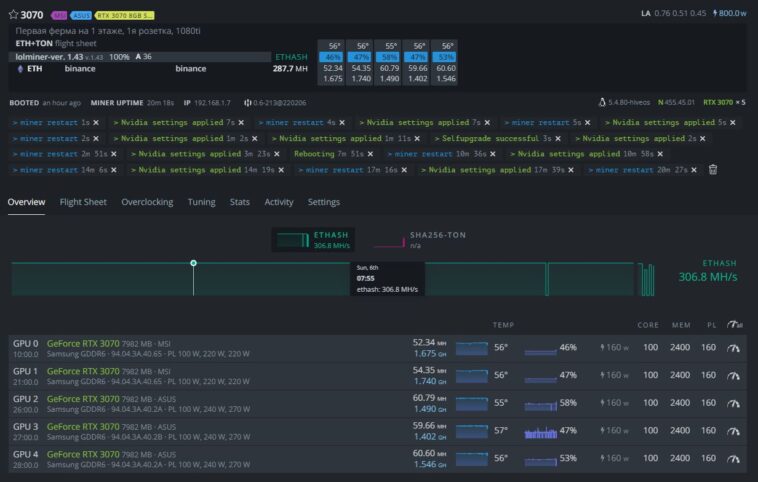Switch to the Overview tab
758x482 pixels.
[x=26, y=202]
